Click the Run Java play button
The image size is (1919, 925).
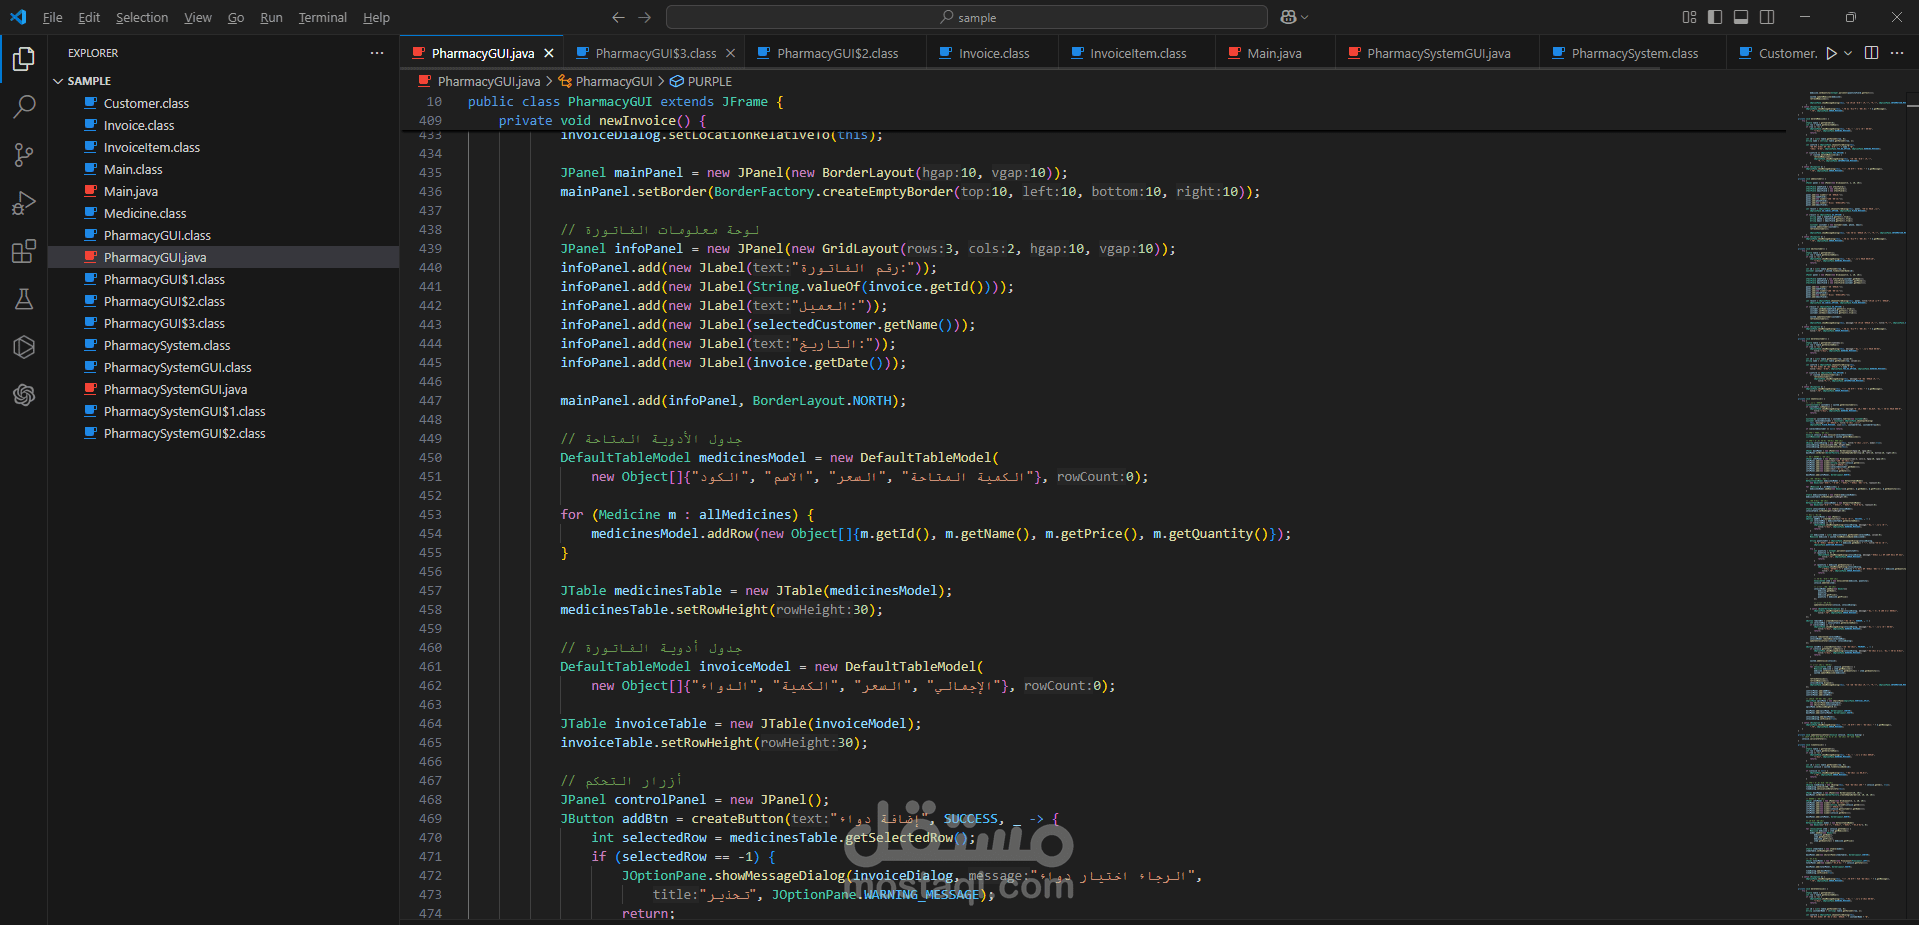pos(1831,53)
